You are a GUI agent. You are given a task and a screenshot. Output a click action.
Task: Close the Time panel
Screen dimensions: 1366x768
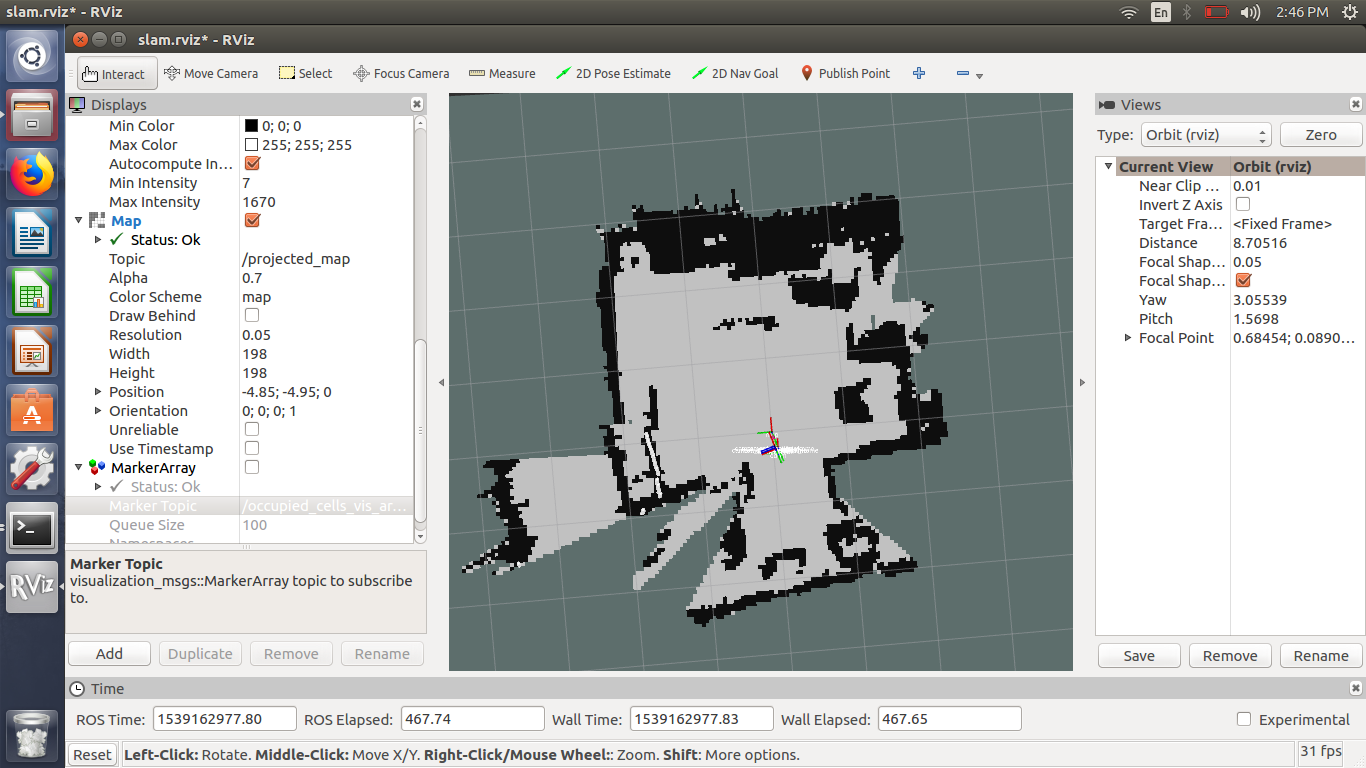click(x=1356, y=688)
